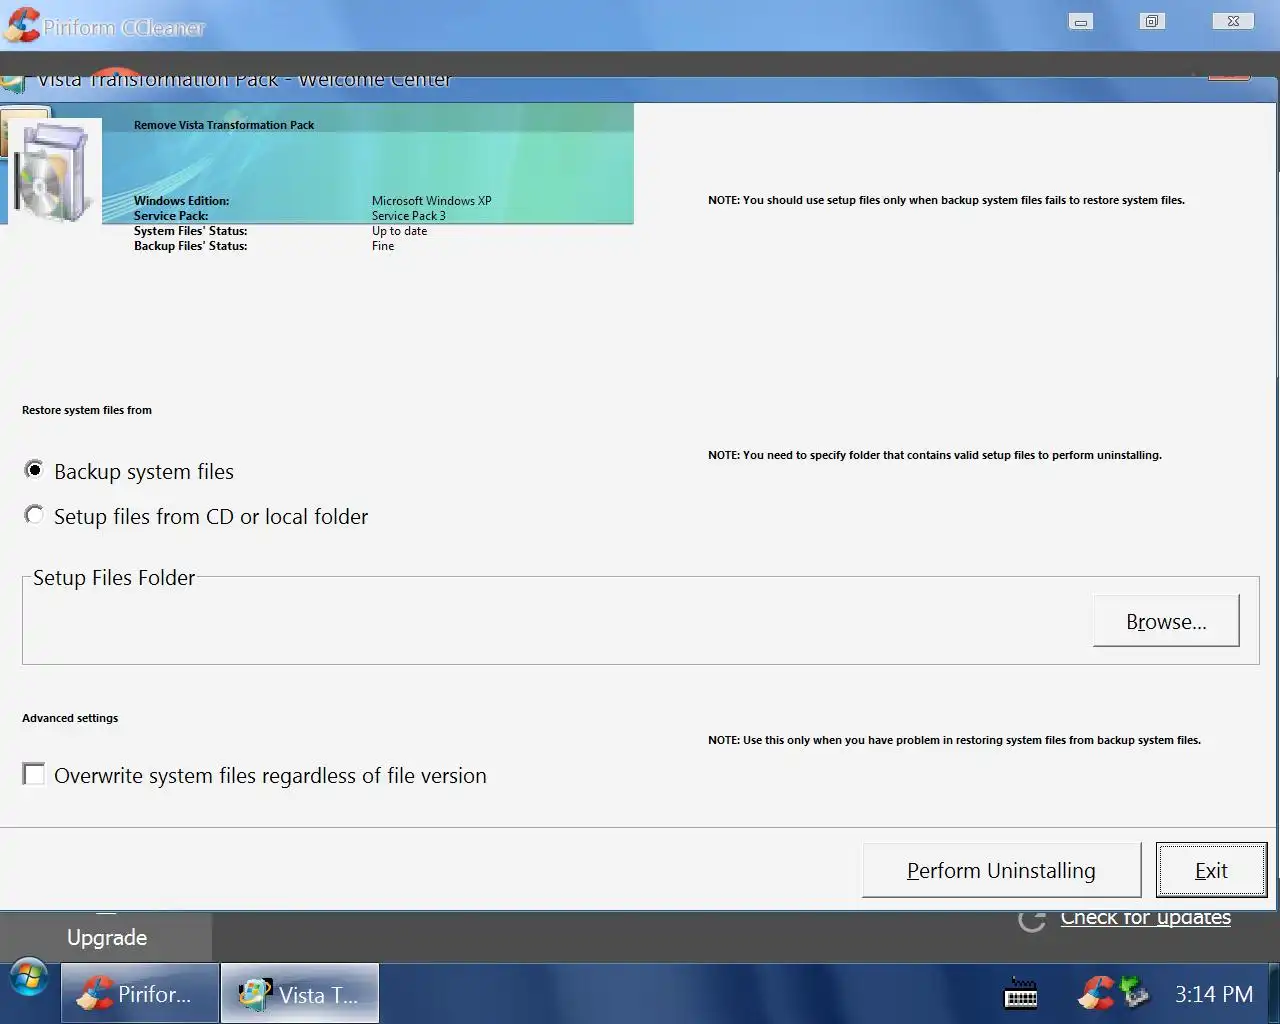Switch to Piriform CCleaner taskbar button
Viewport: 1280px width, 1024px height.
[x=140, y=993]
